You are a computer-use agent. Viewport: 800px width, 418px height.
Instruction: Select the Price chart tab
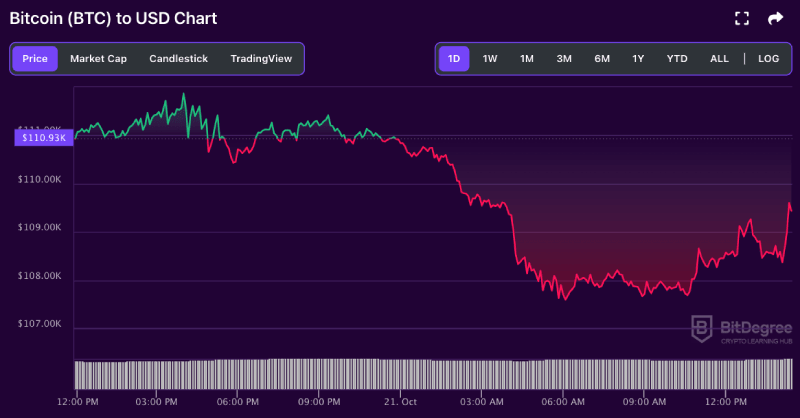tap(35, 59)
